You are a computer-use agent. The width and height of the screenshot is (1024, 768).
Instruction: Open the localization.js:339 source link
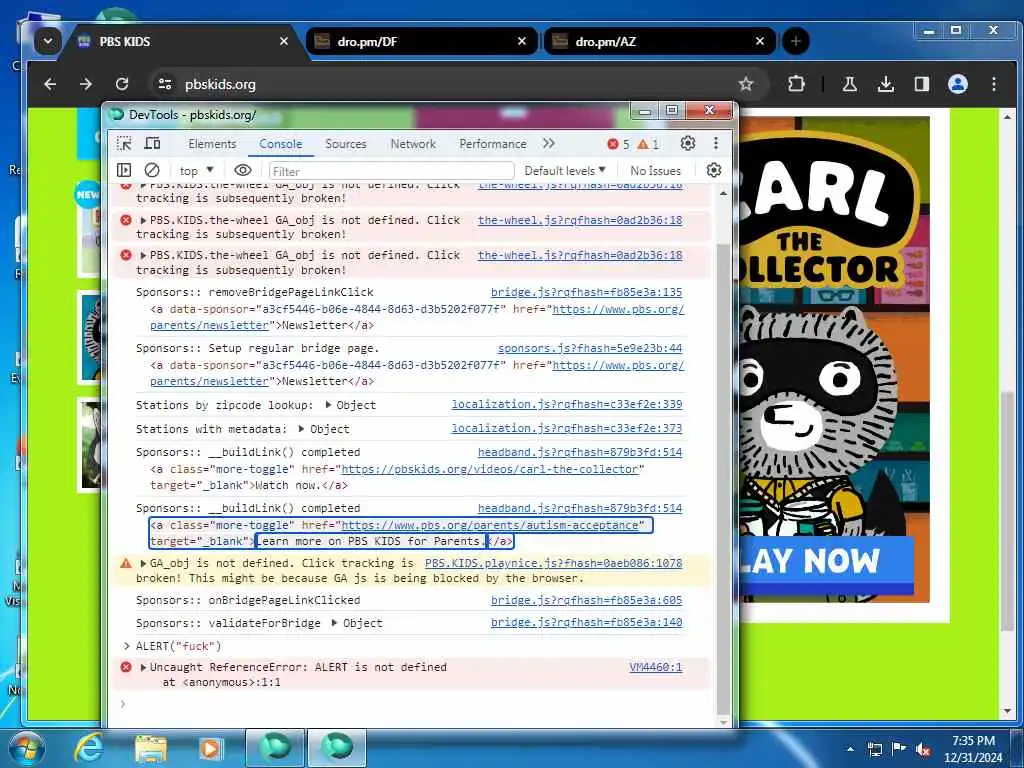click(567, 404)
